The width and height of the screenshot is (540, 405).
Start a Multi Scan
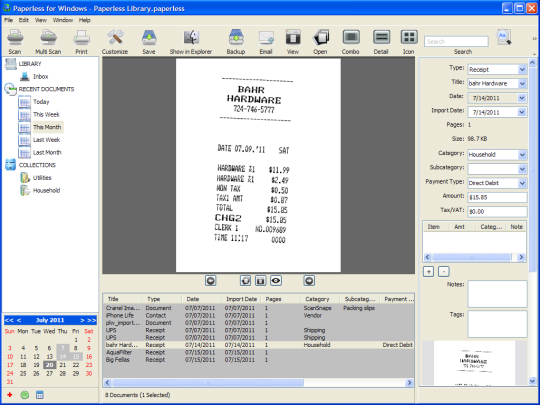[x=48, y=38]
